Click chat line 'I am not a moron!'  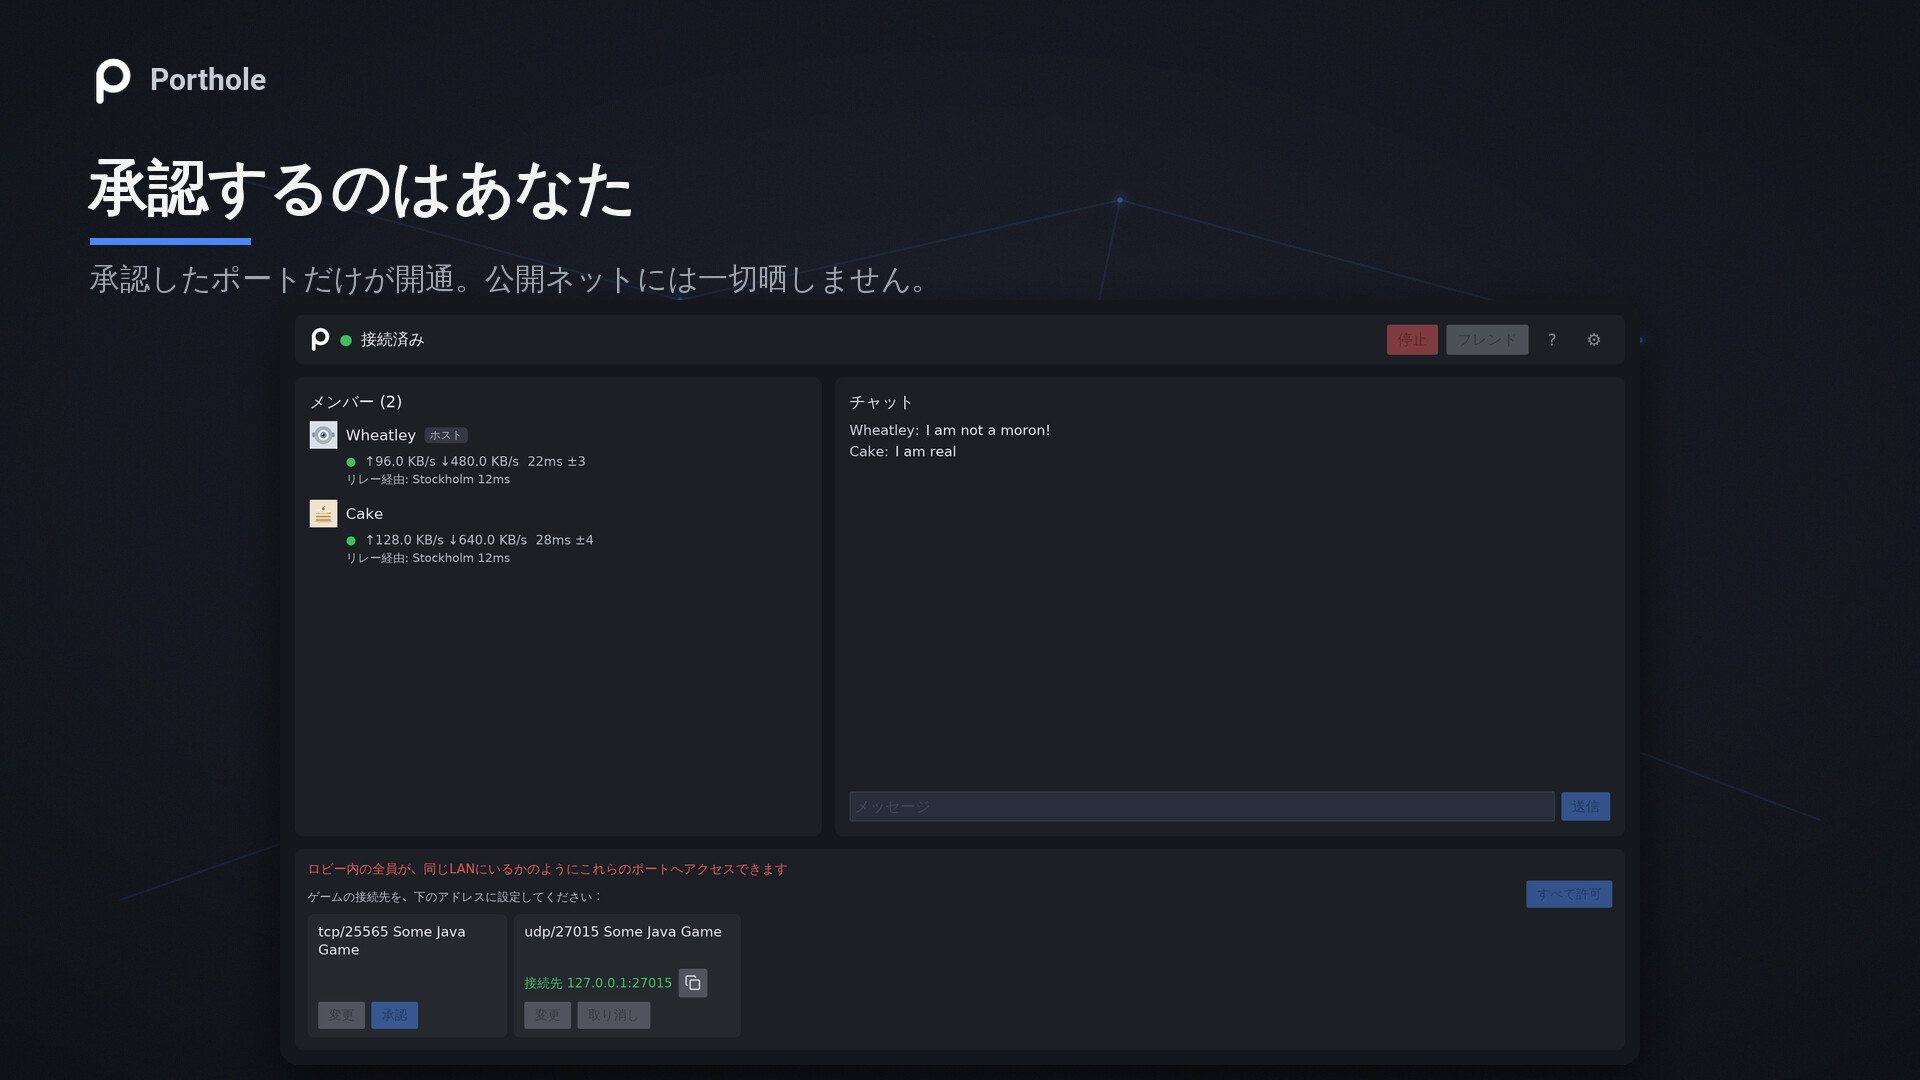(987, 431)
